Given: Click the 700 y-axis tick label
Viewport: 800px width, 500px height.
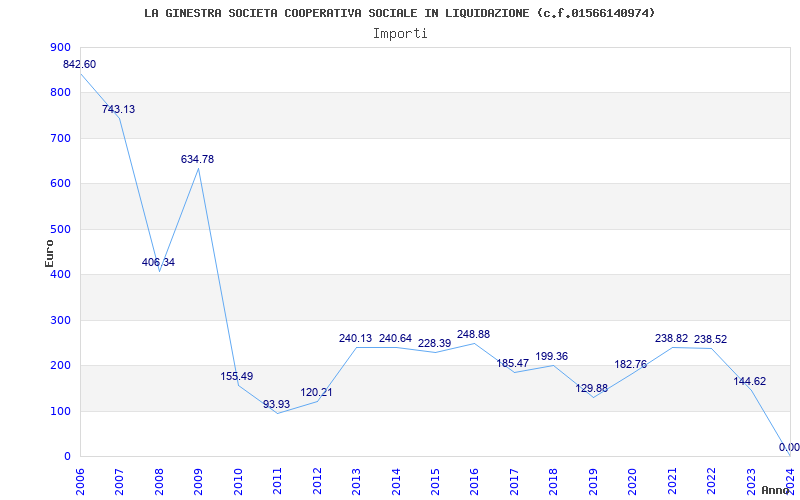Looking at the screenshot, I should click(60, 138).
